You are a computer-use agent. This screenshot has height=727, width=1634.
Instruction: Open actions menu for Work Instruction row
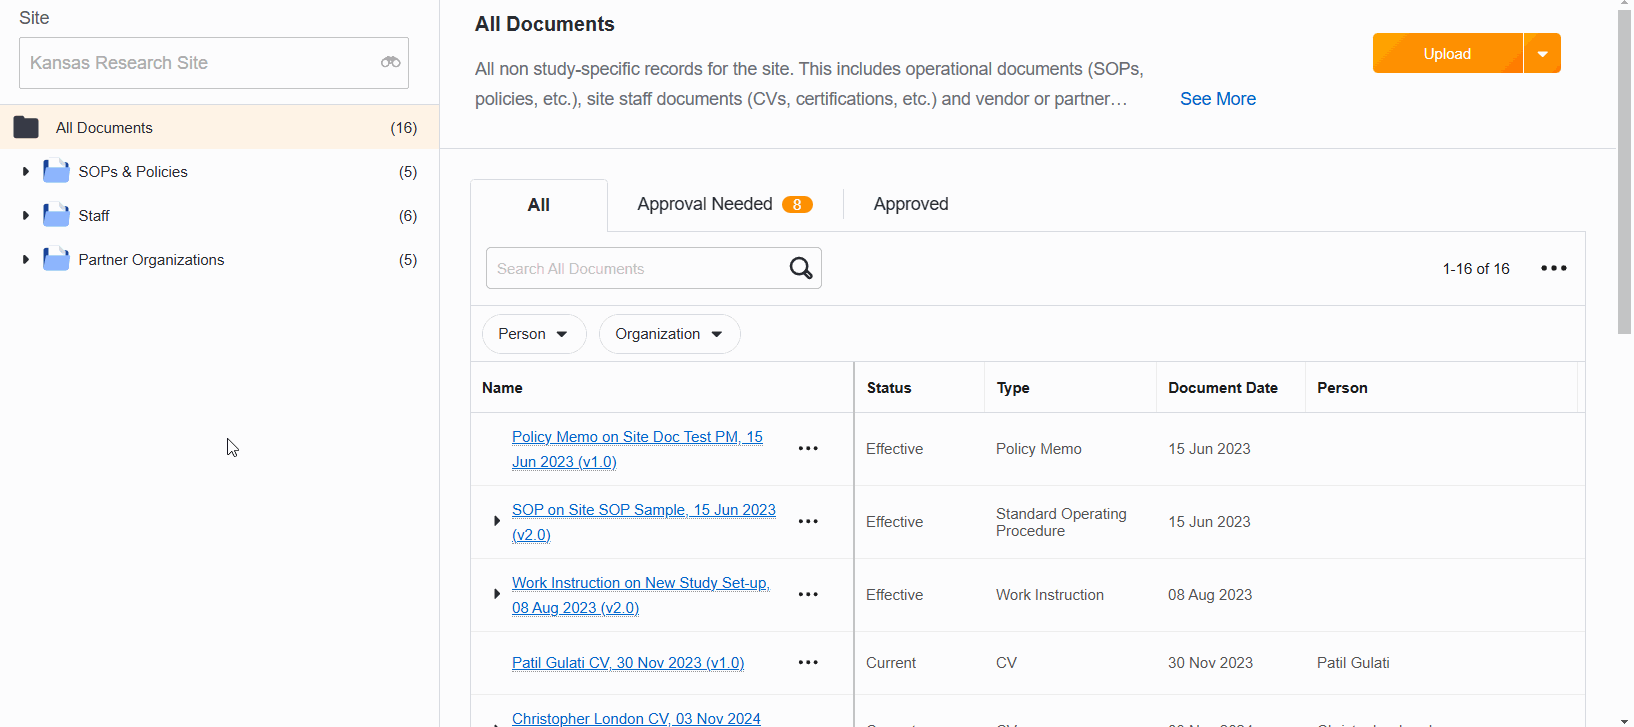[808, 595]
